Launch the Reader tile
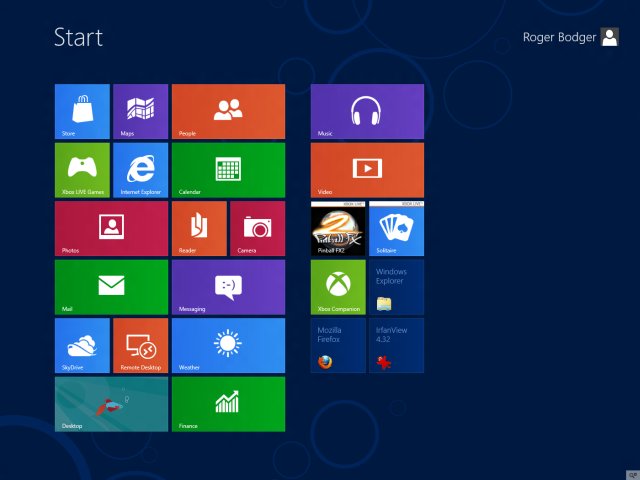 click(x=199, y=229)
